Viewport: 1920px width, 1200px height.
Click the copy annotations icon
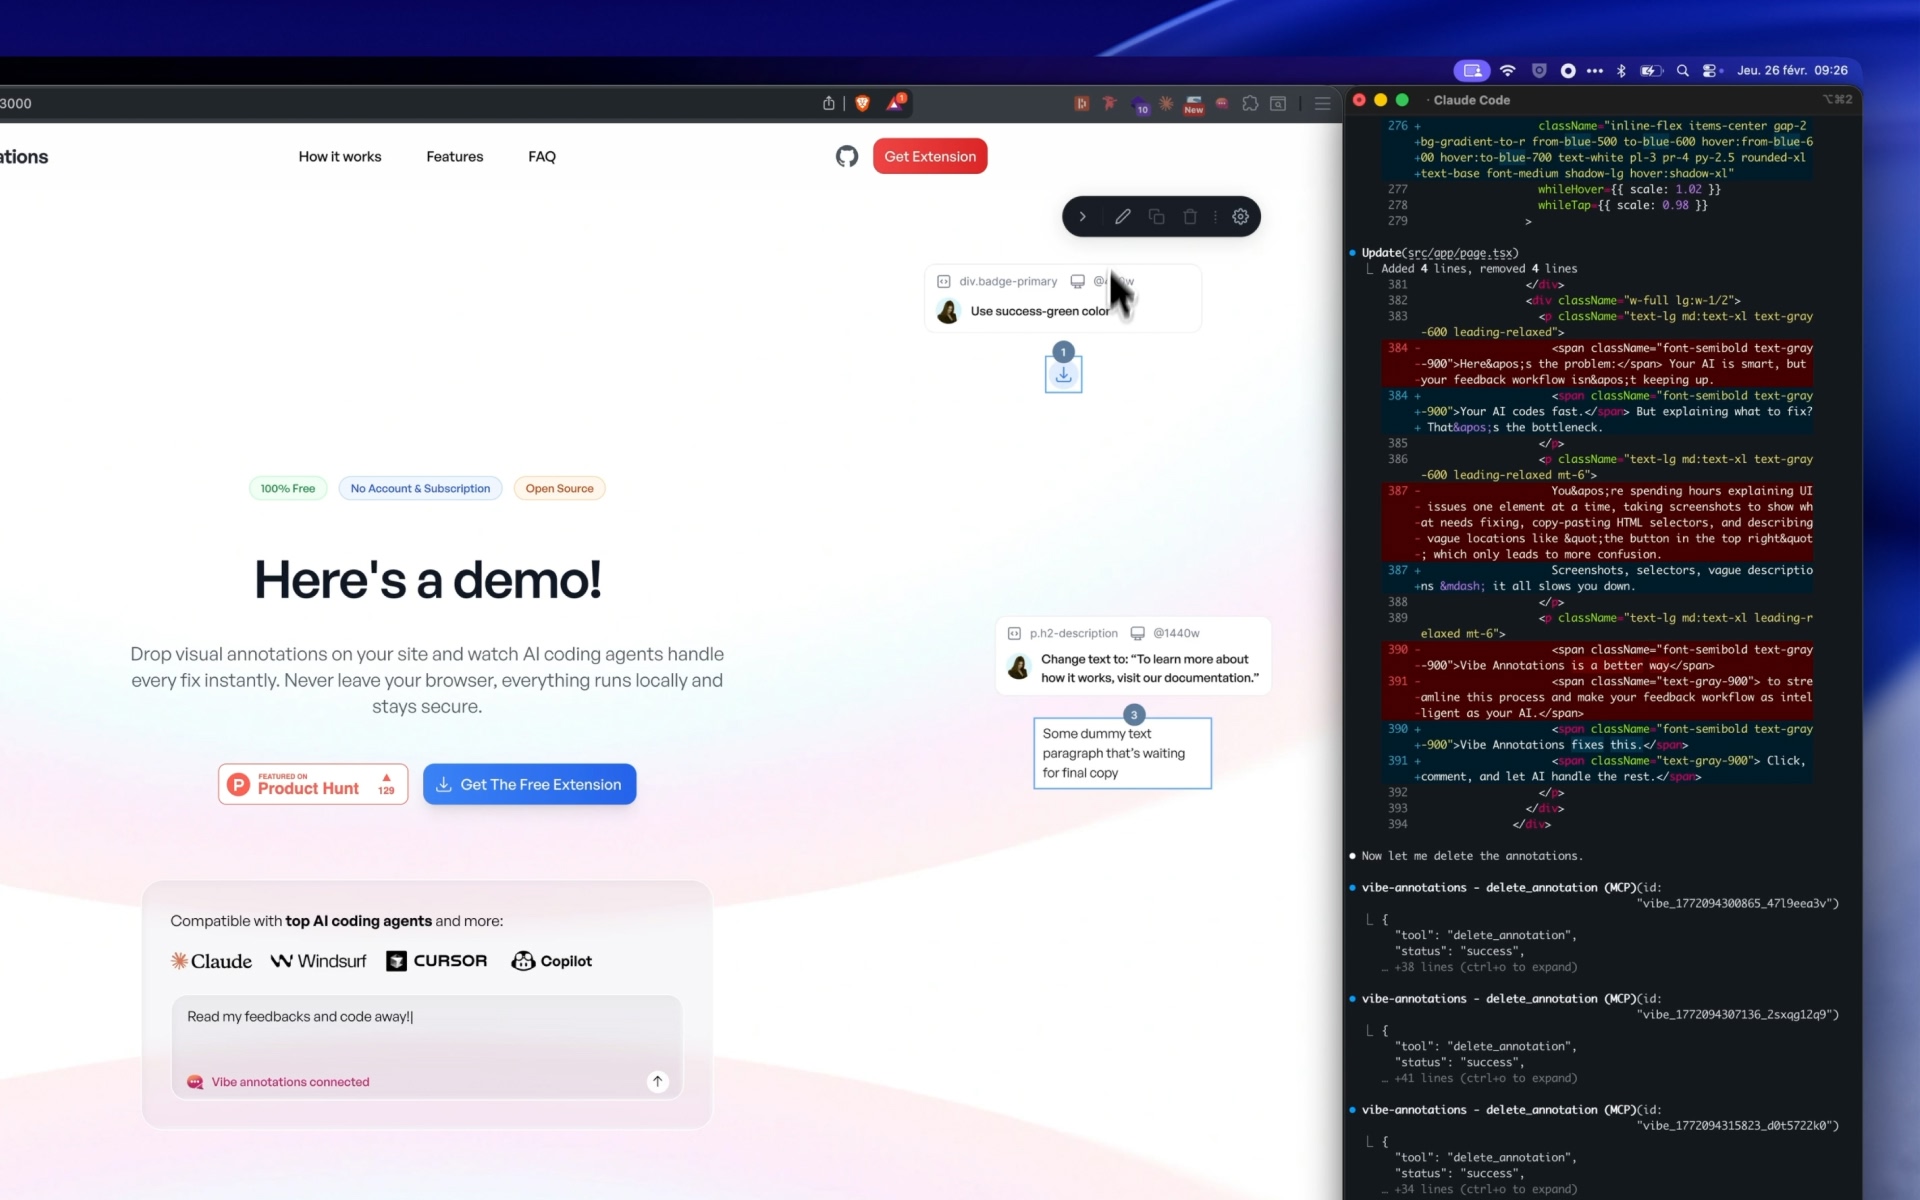click(1157, 217)
